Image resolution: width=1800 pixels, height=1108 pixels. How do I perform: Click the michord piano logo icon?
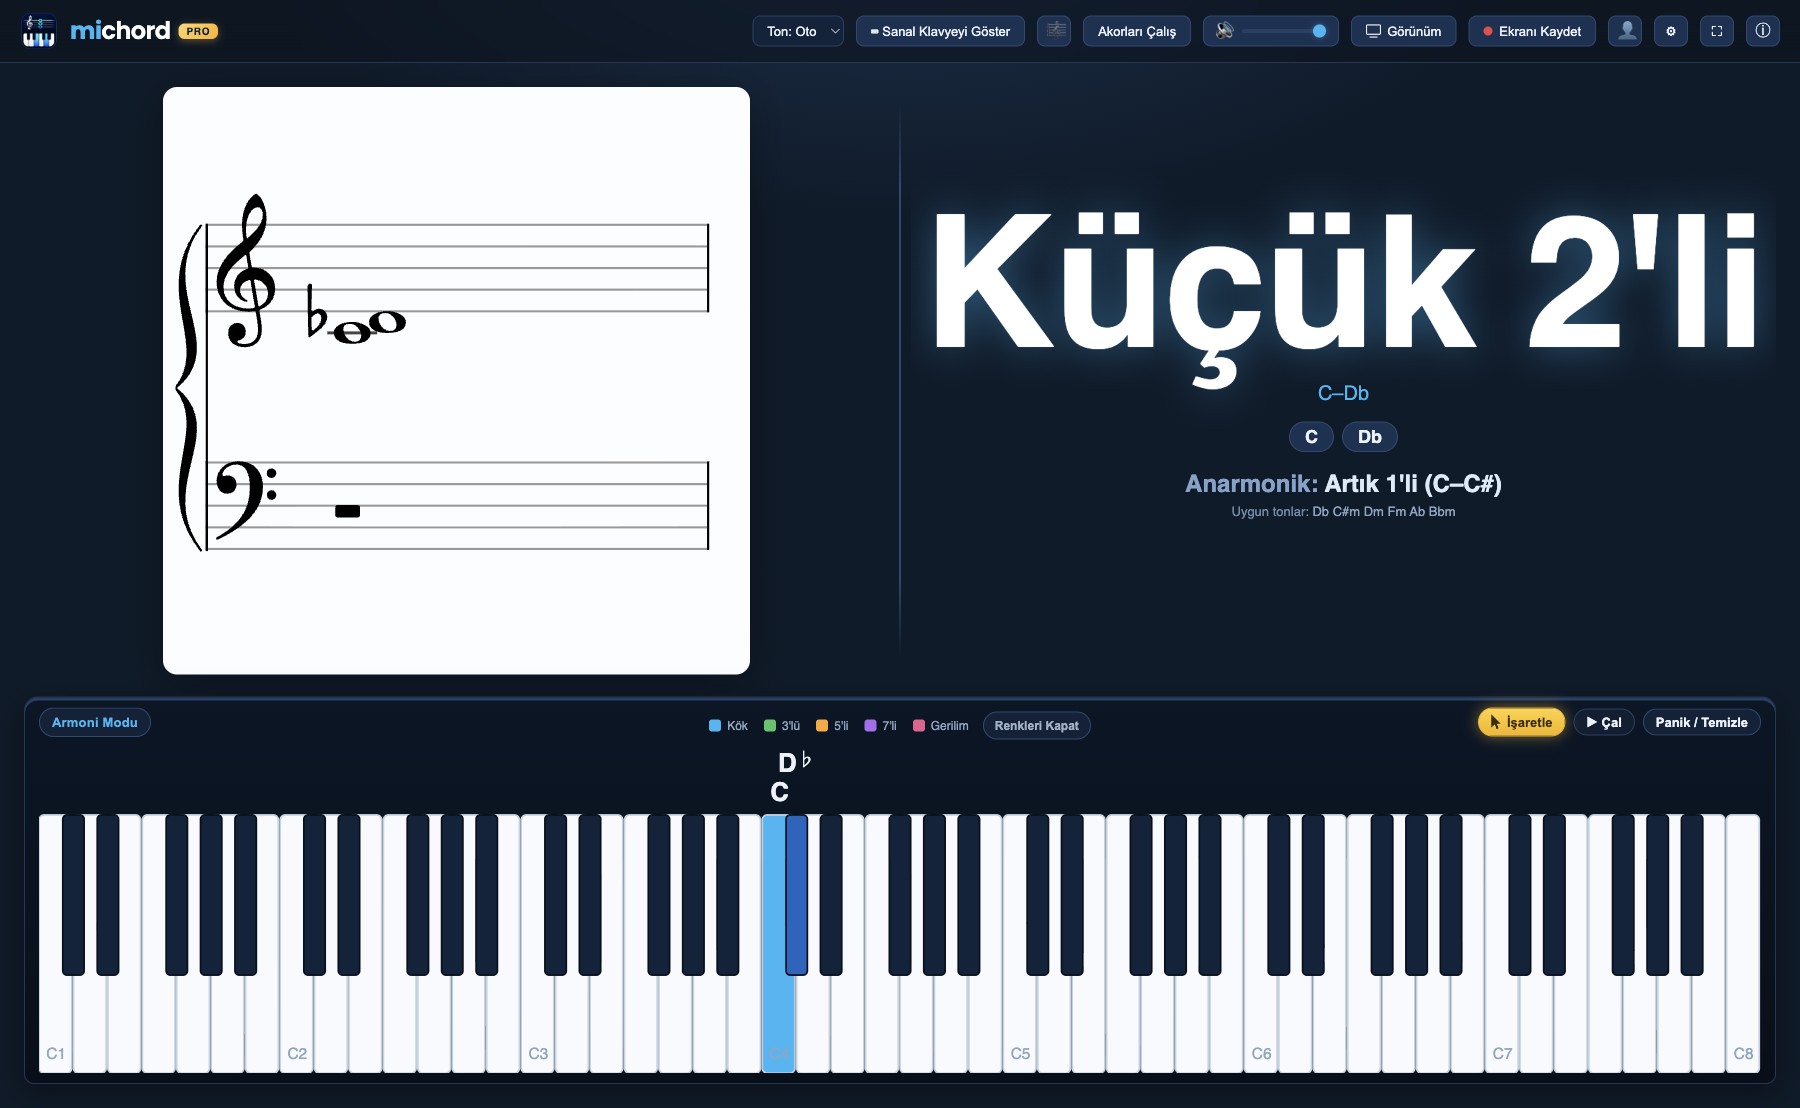tap(39, 31)
